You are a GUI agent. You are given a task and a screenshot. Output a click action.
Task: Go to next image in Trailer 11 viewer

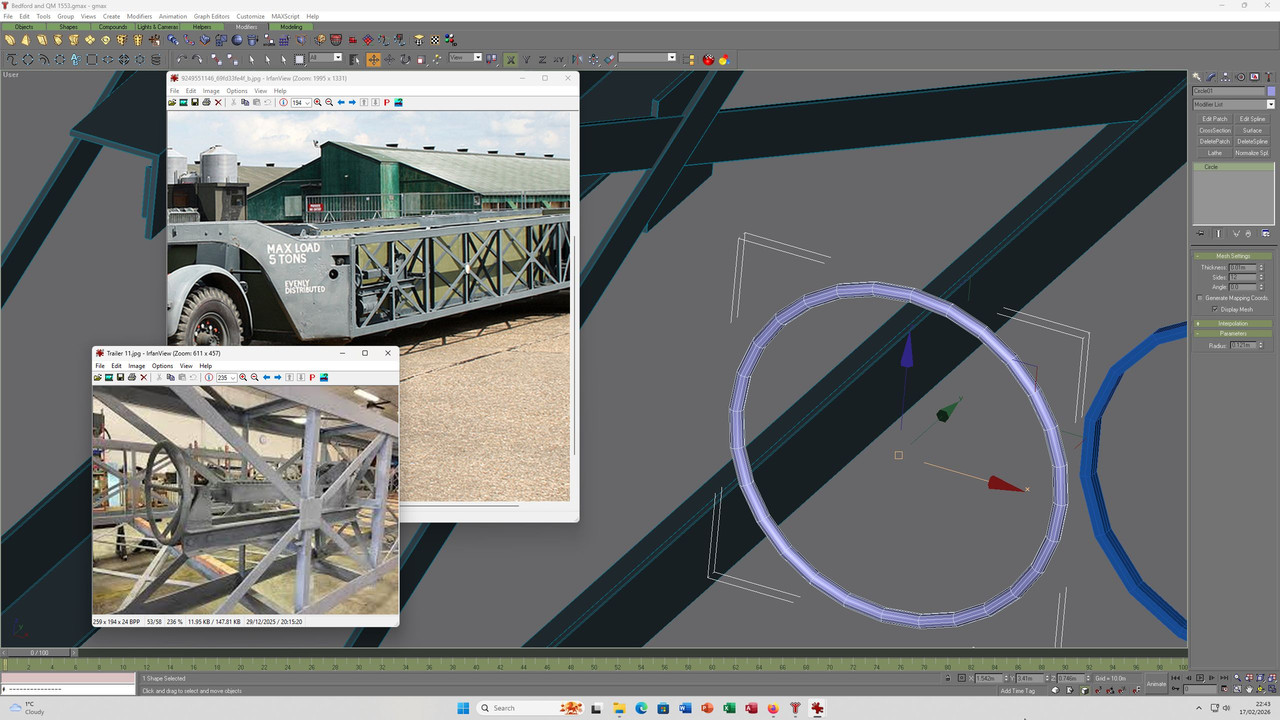(278, 377)
